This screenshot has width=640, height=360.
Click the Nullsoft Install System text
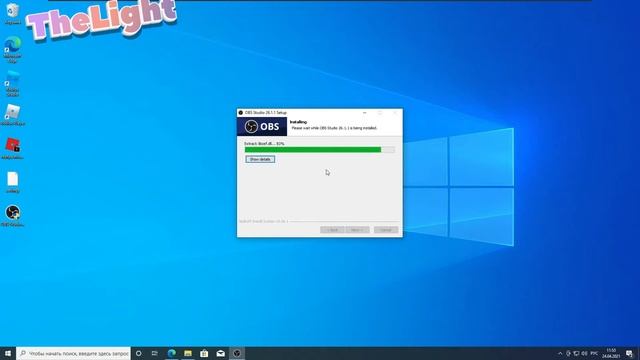click(264, 221)
